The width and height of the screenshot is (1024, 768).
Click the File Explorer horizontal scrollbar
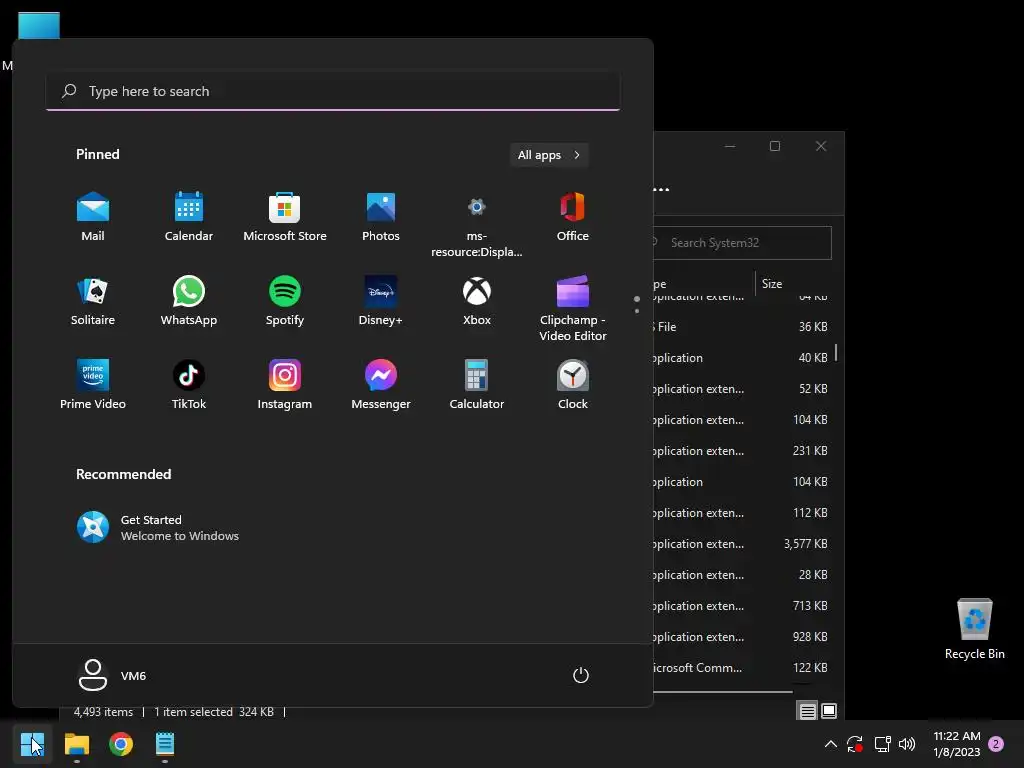(x=723, y=691)
